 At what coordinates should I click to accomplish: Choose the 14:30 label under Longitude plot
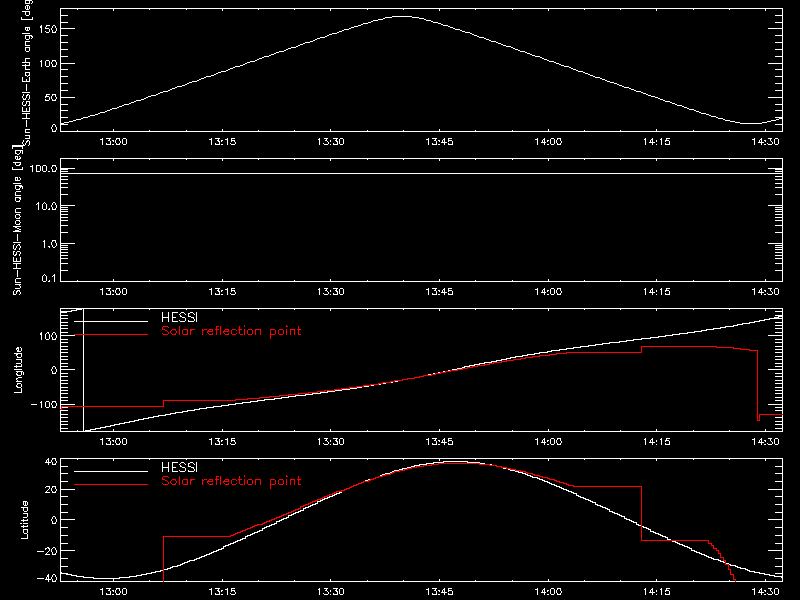coord(765,442)
